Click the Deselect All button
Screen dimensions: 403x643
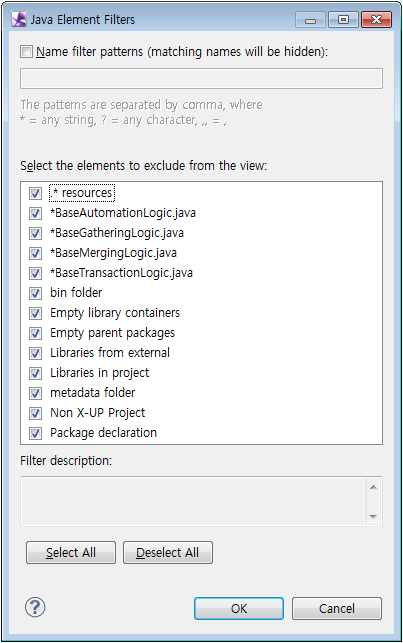168,552
